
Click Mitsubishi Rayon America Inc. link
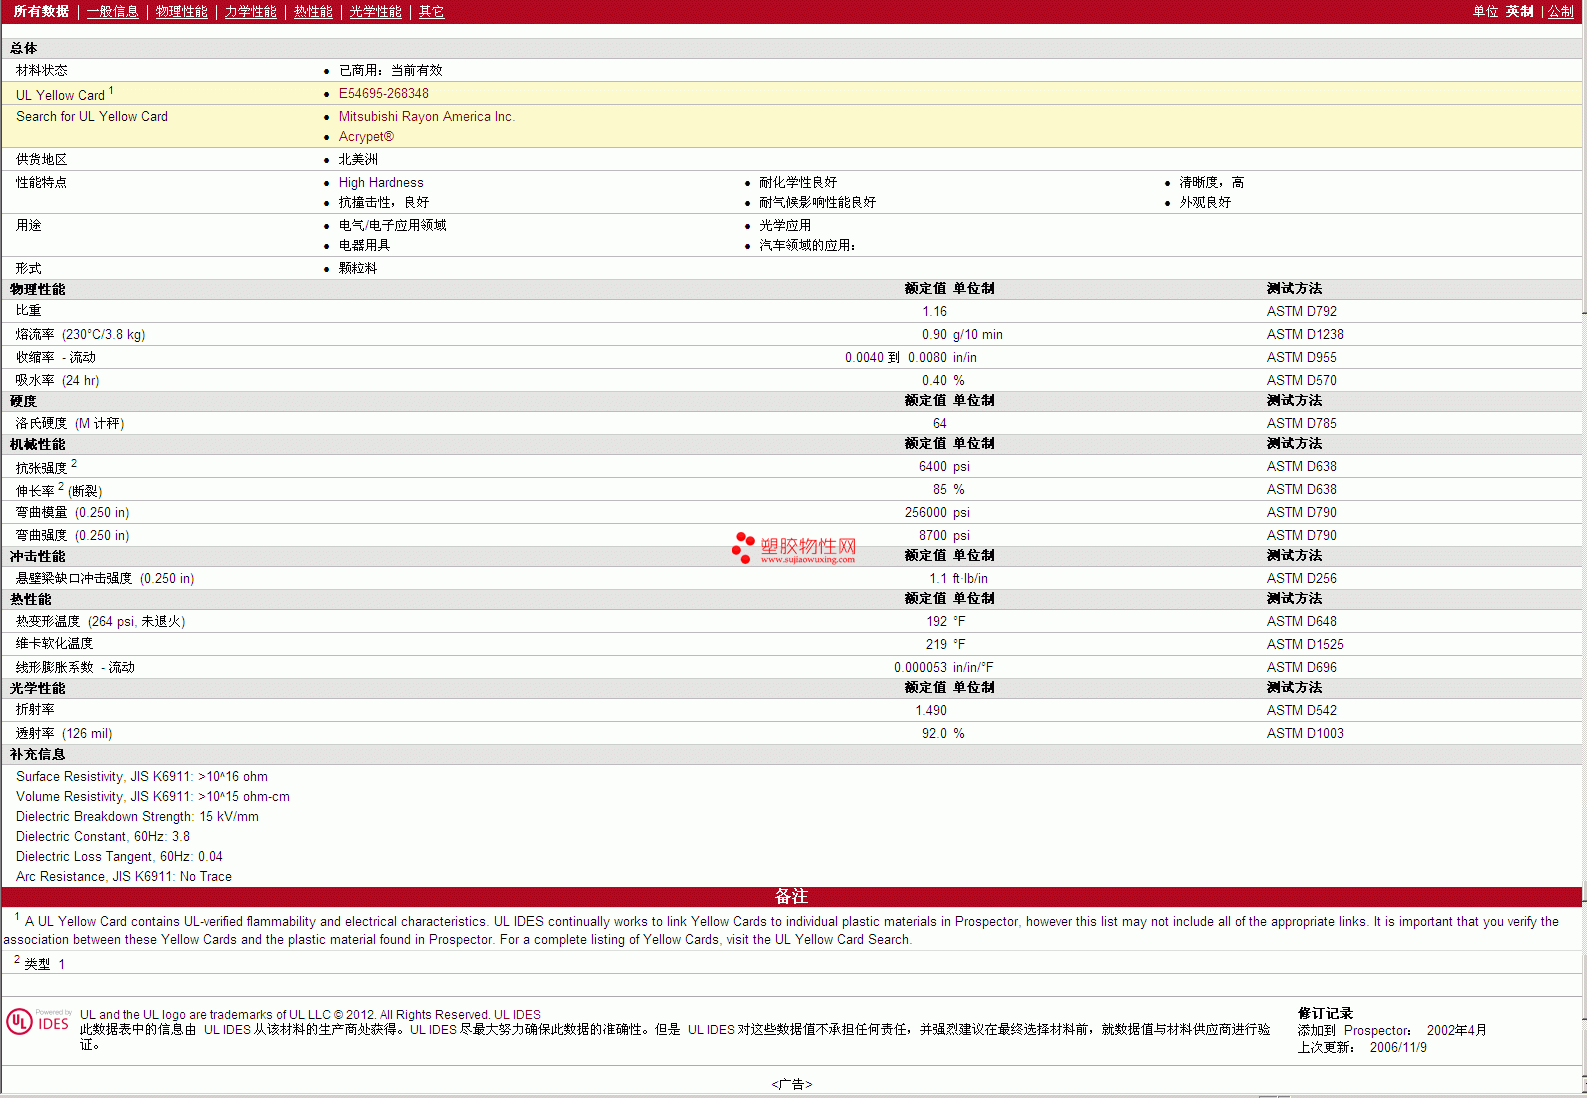tap(426, 117)
